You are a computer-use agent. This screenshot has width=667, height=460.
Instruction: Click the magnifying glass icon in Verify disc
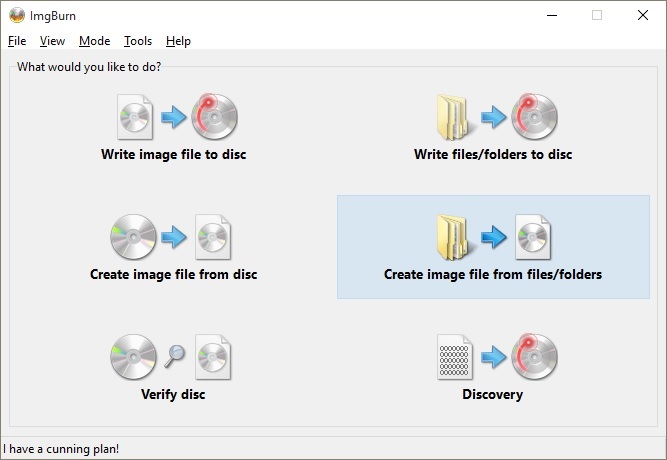pyautogui.click(x=174, y=356)
